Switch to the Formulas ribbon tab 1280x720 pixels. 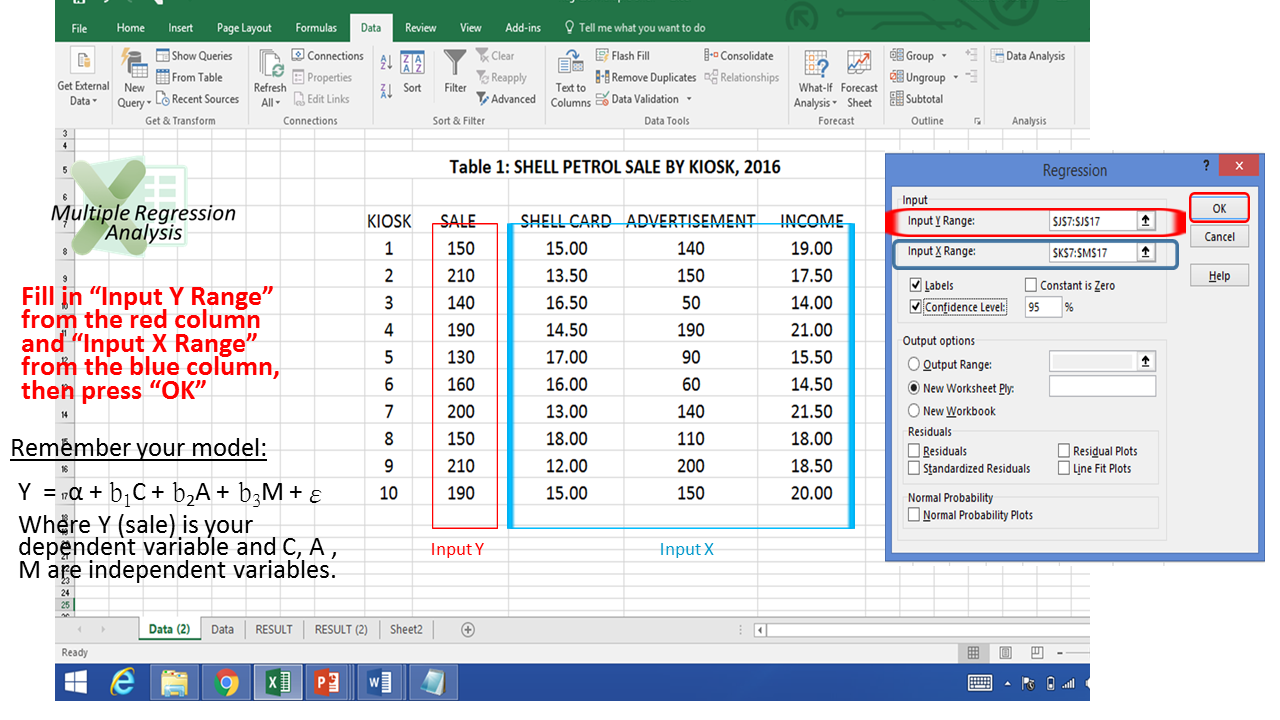click(x=315, y=27)
